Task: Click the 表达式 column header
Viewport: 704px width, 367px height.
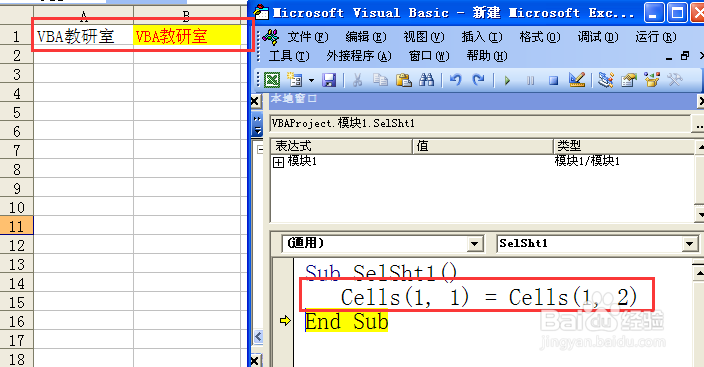Action: 341,146
